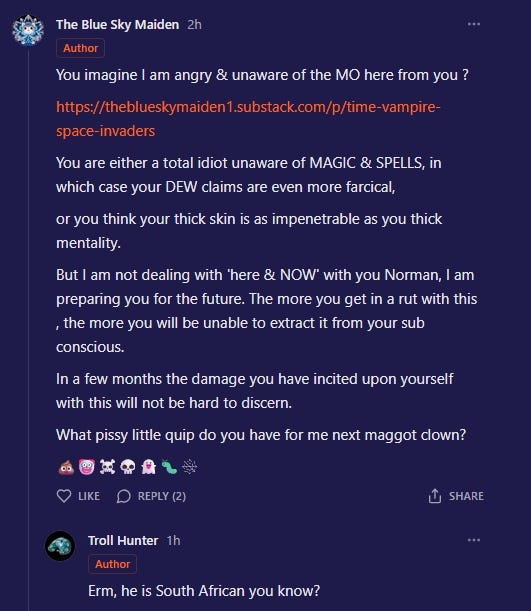Open three-dot menu on Troll Hunter's reply
Image resolution: width=531 pixels, height=611 pixels.
pyautogui.click(x=473, y=540)
